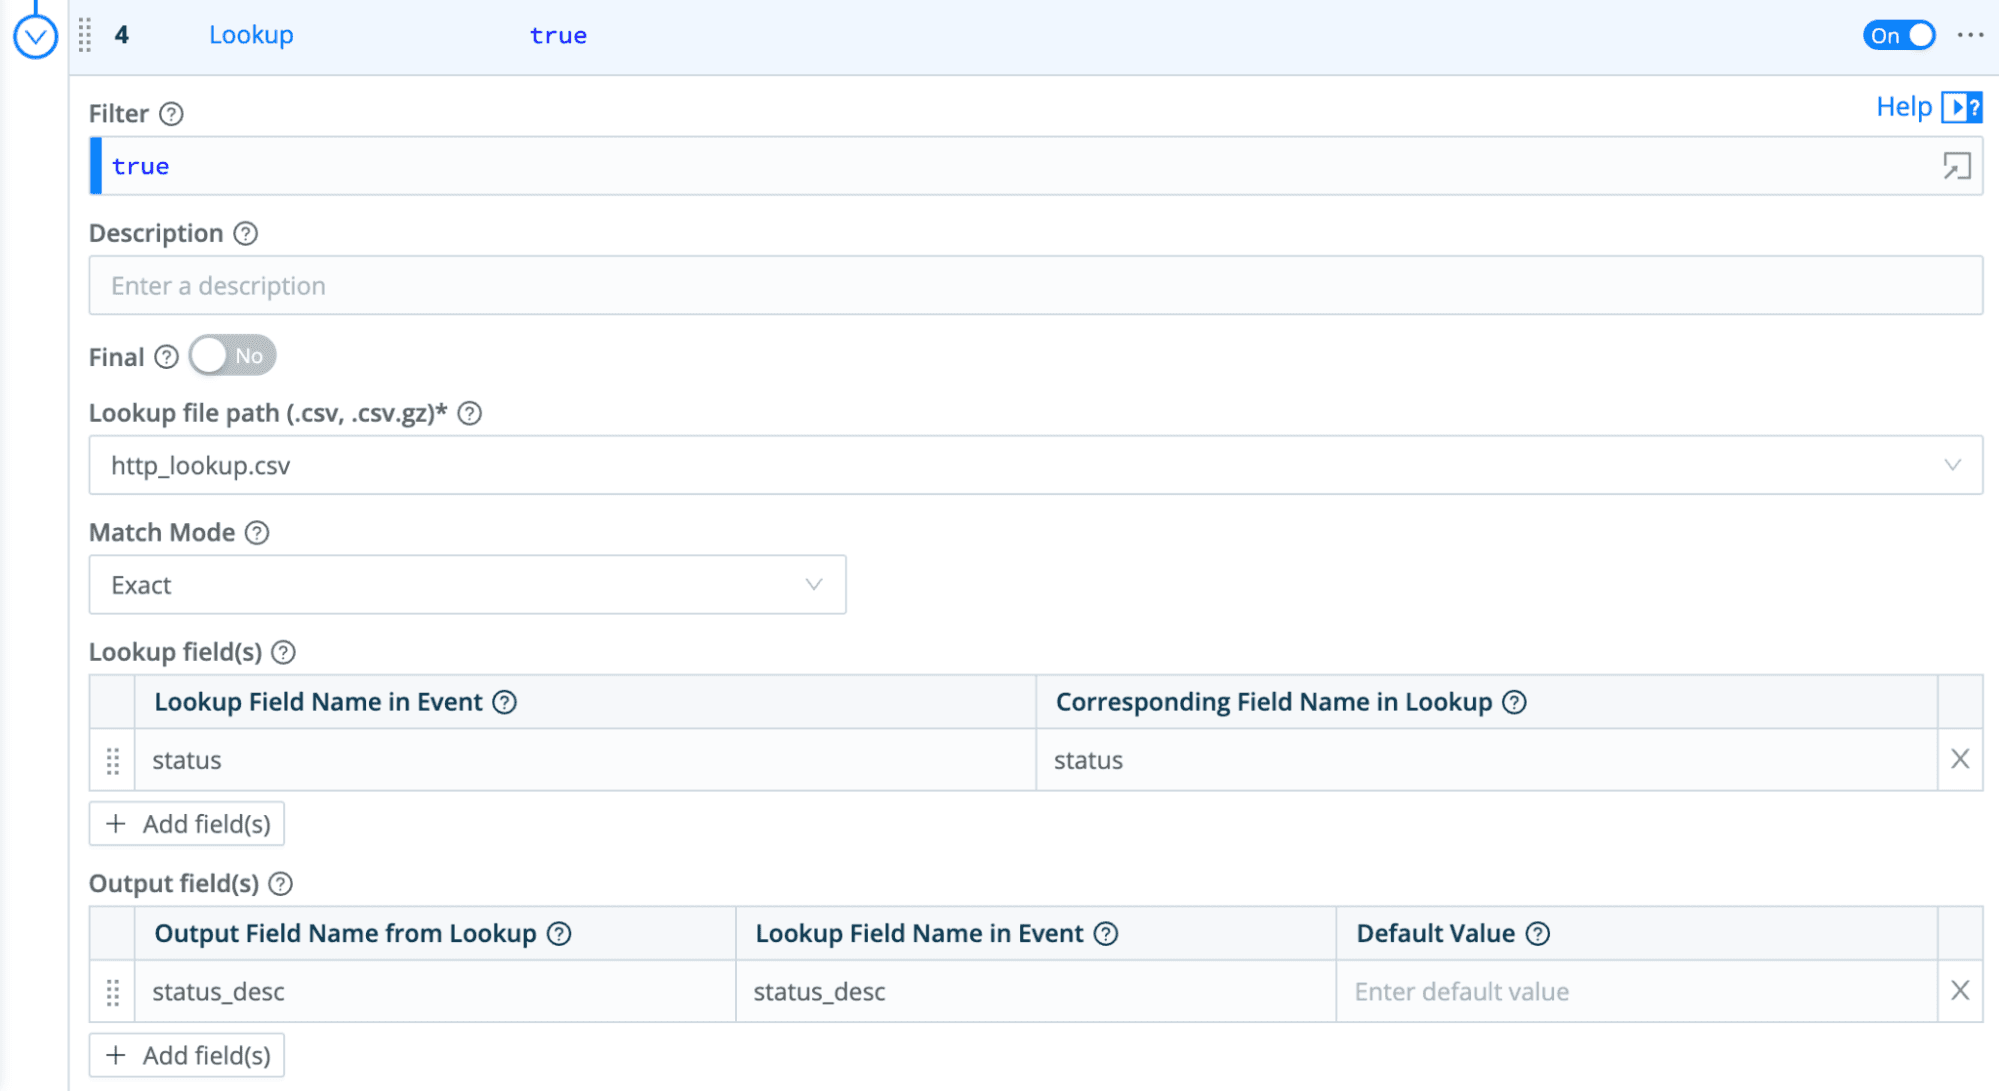Click drag handle beside Lookup function 4

tap(85, 35)
